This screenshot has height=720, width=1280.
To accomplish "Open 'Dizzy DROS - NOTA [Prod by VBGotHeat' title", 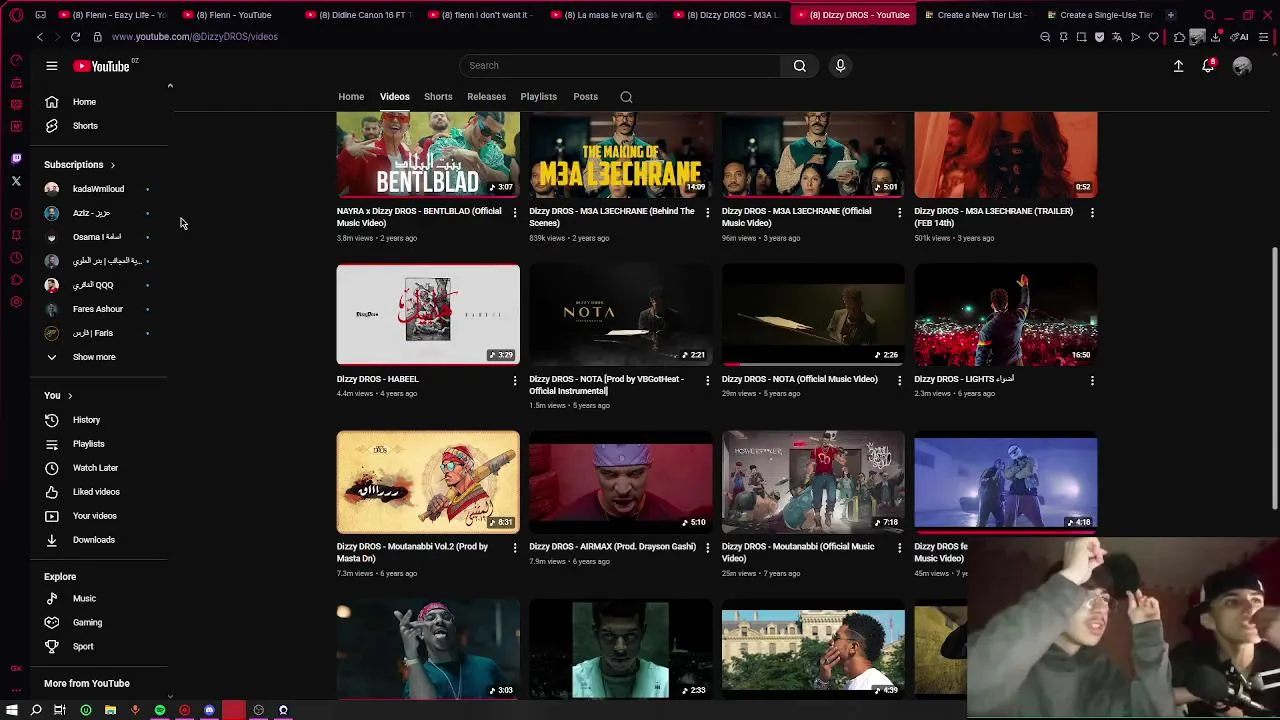I will (x=606, y=385).
